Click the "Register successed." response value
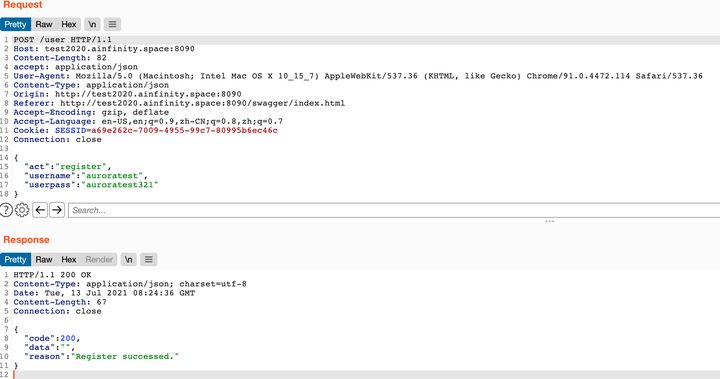Image resolution: width=720 pixels, height=379 pixels. coord(124,356)
